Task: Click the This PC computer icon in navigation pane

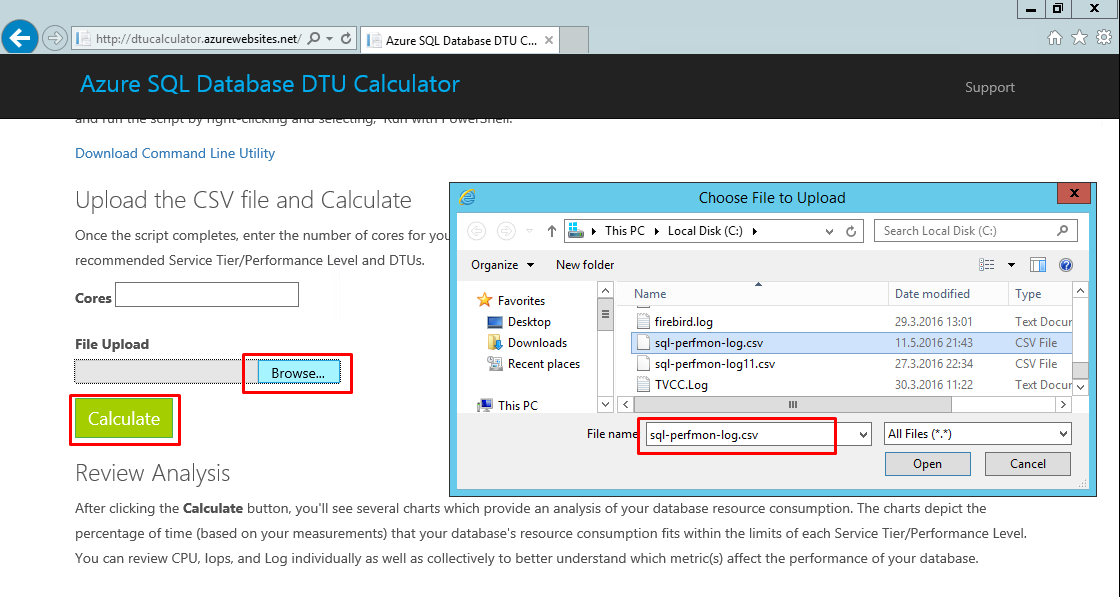Action: coord(485,405)
